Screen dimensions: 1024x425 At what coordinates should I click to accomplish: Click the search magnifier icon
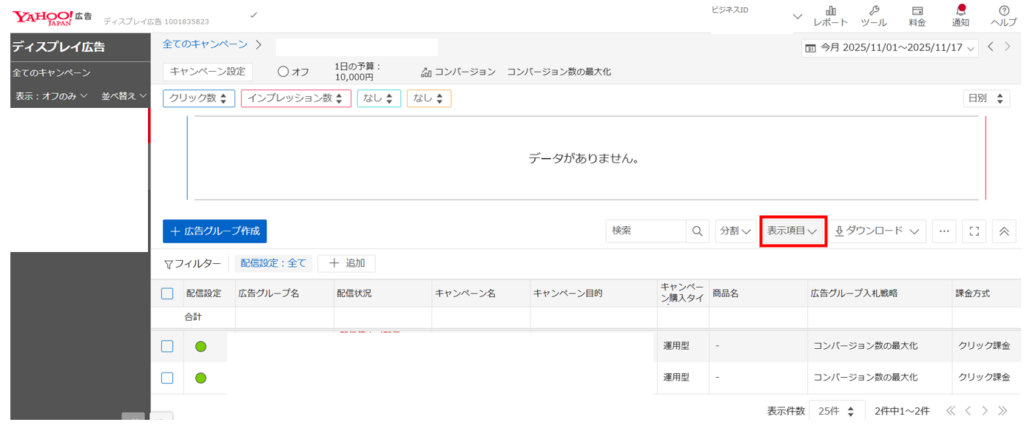pyautogui.click(x=697, y=230)
